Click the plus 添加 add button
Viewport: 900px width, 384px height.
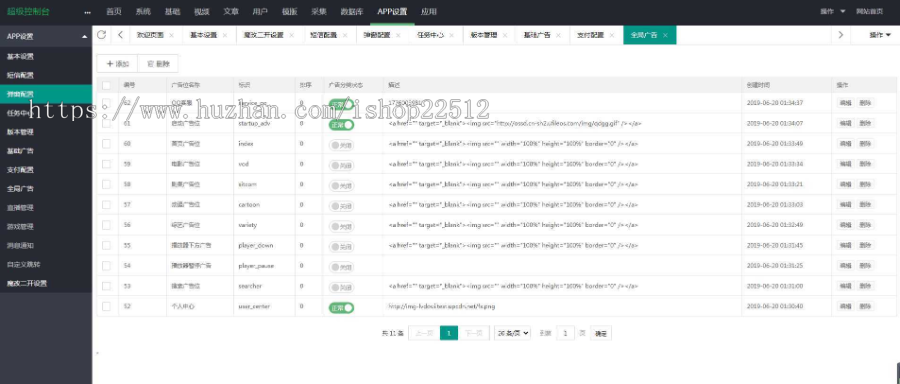[x=118, y=64]
